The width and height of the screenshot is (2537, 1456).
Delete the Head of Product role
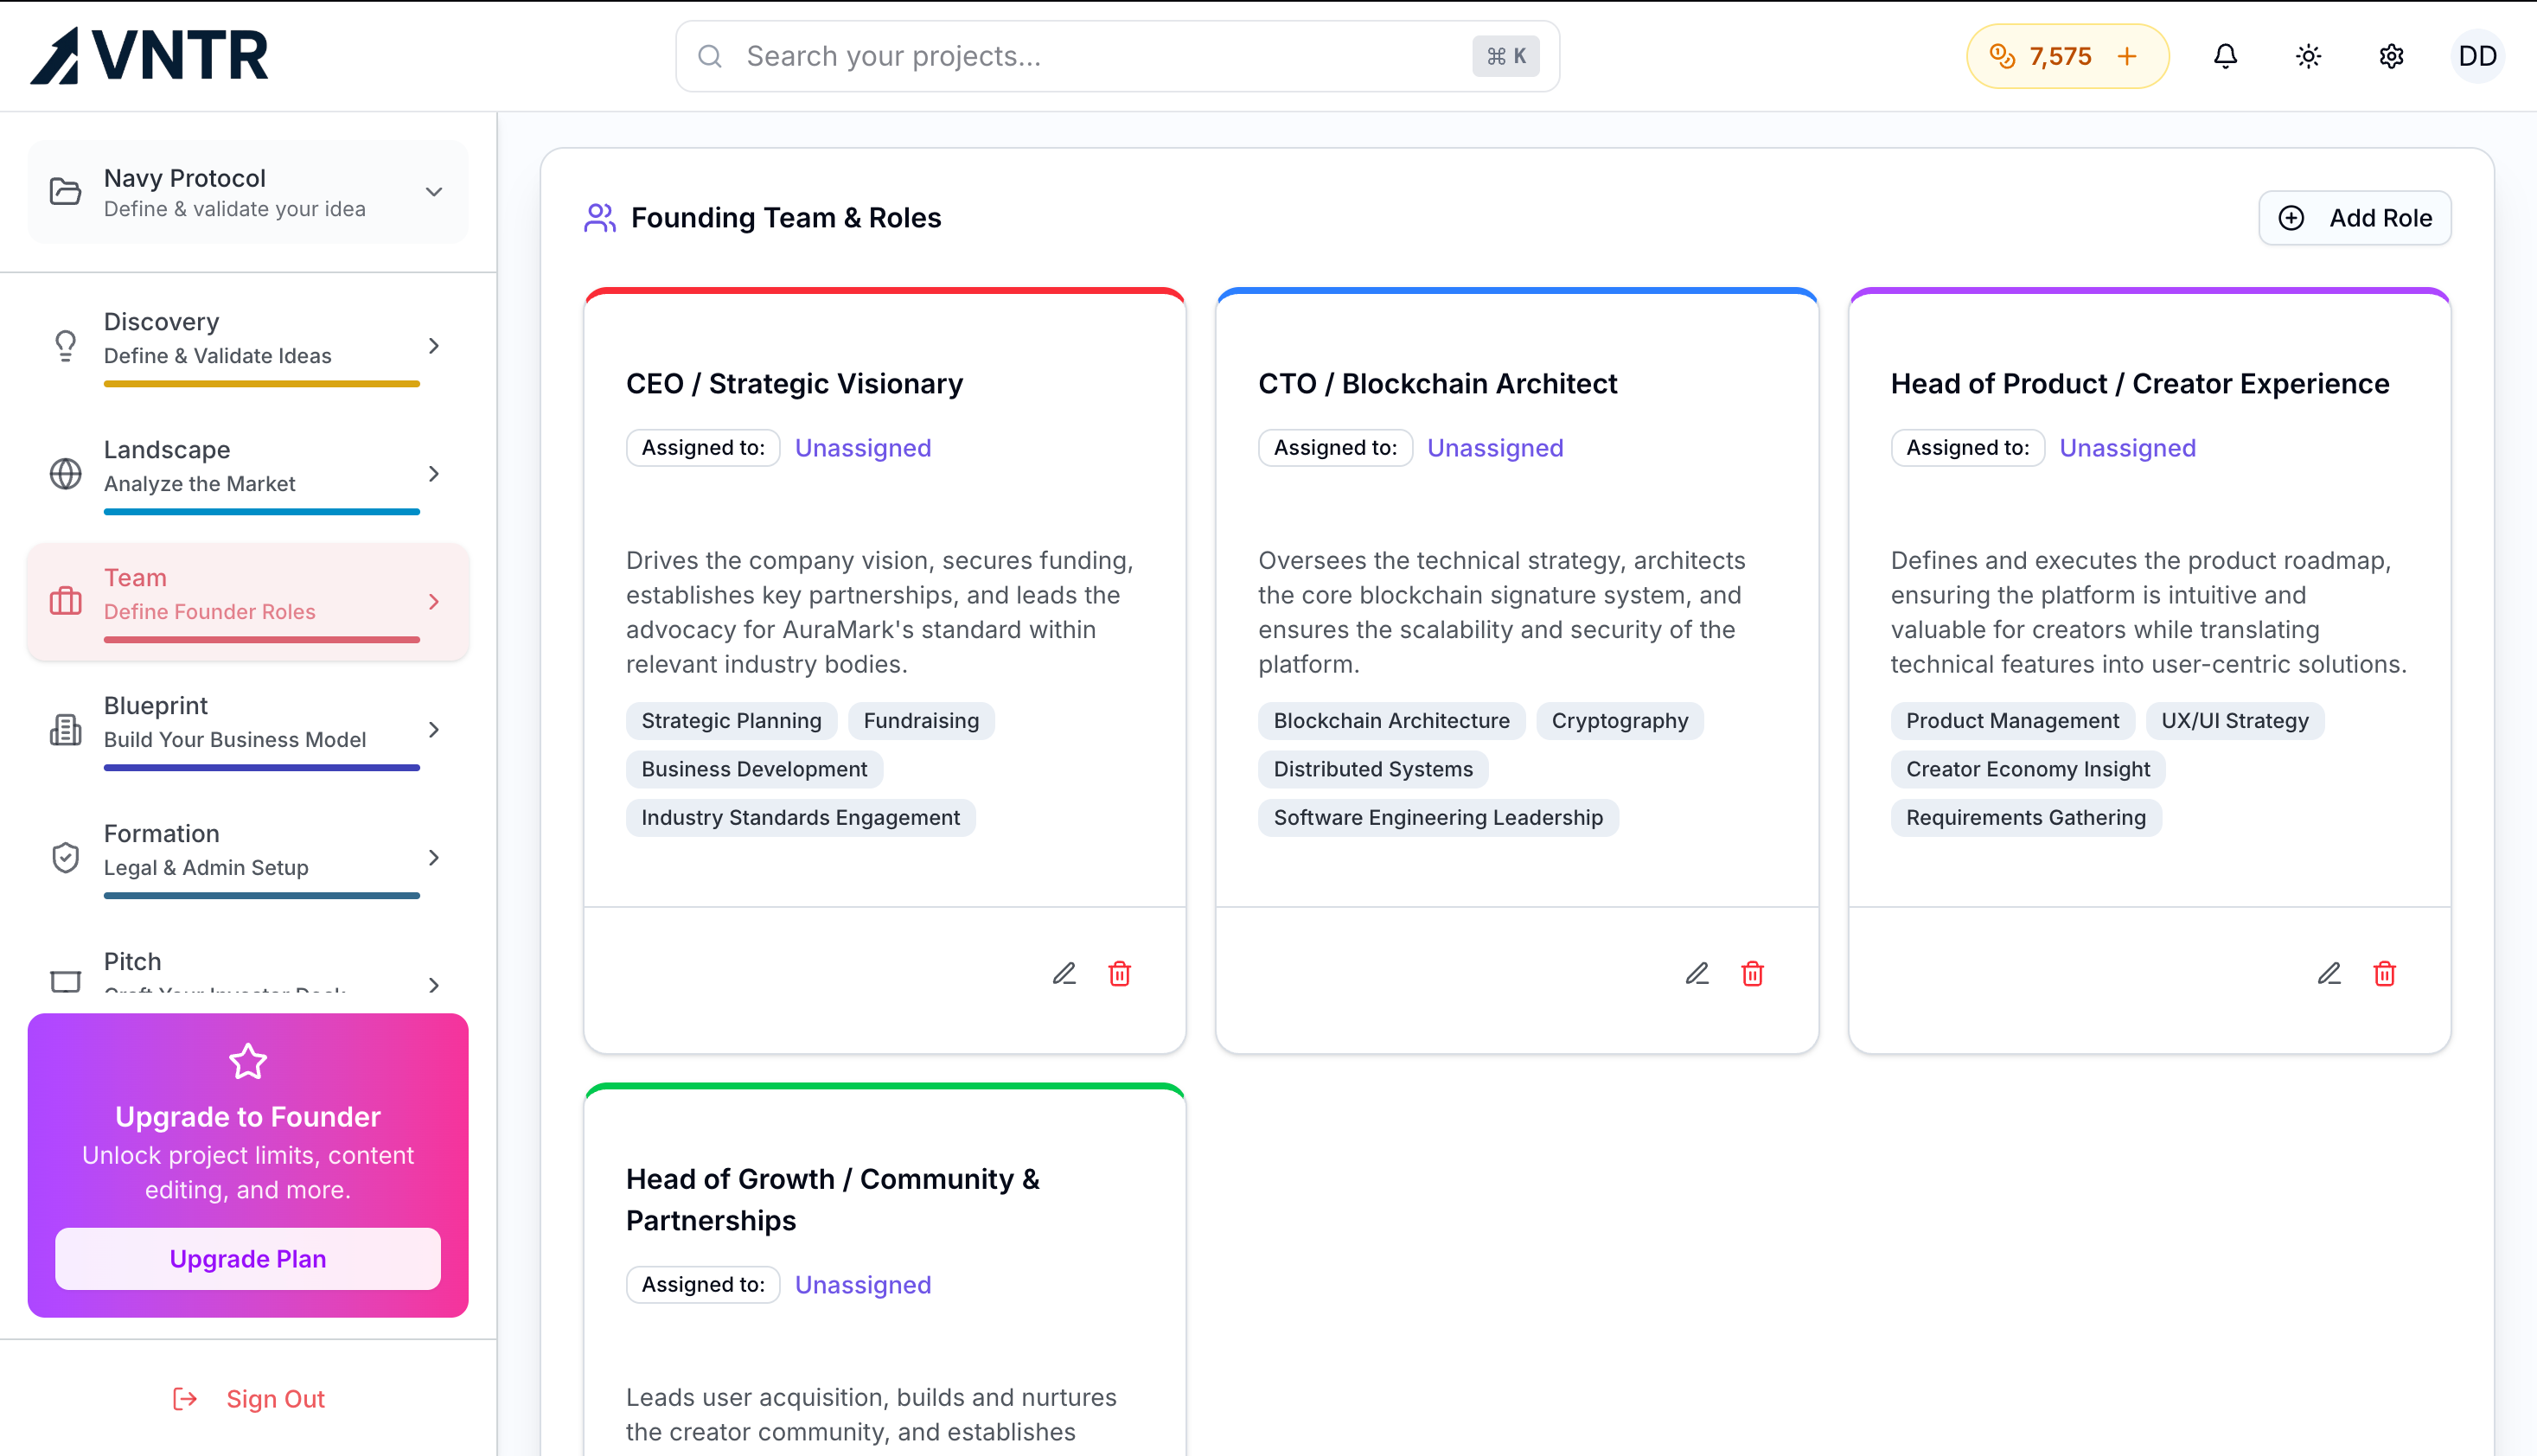tap(2384, 973)
